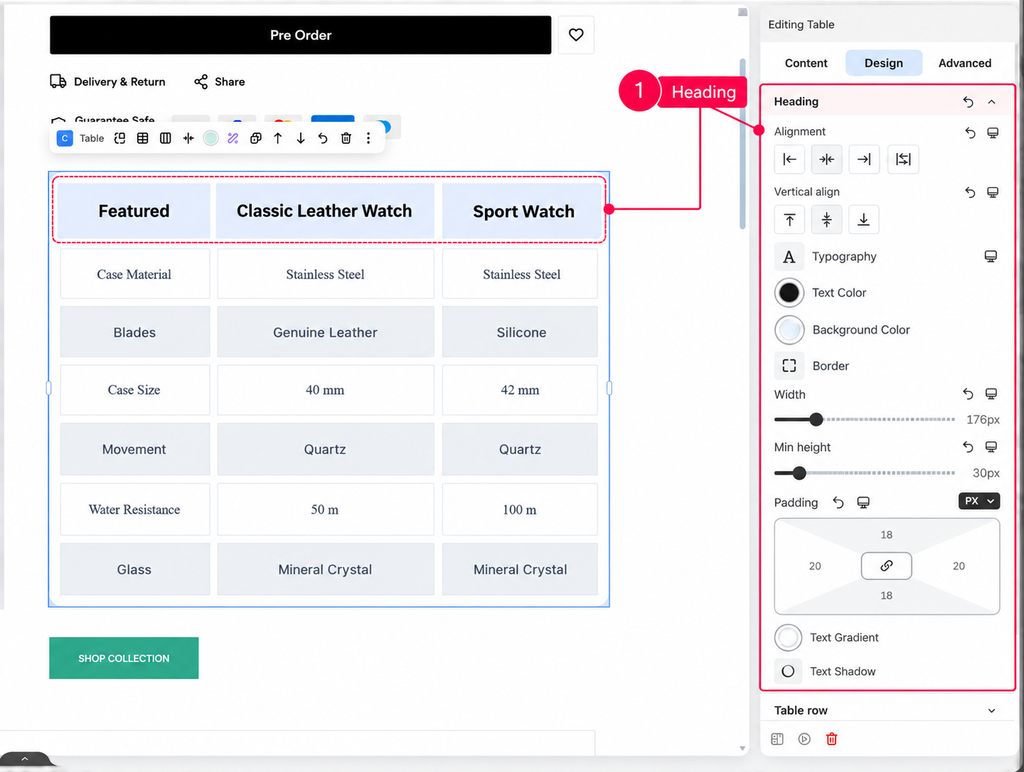The image size is (1024, 772).
Task: Reset the Vertical align setting
Action: (x=970, y=192)
